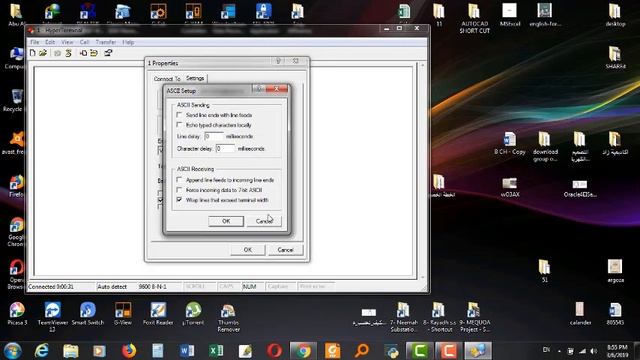Click OK in the ASCII Setup dialog
This screenshot has width=640, height=360.
(x=226, y=221)
